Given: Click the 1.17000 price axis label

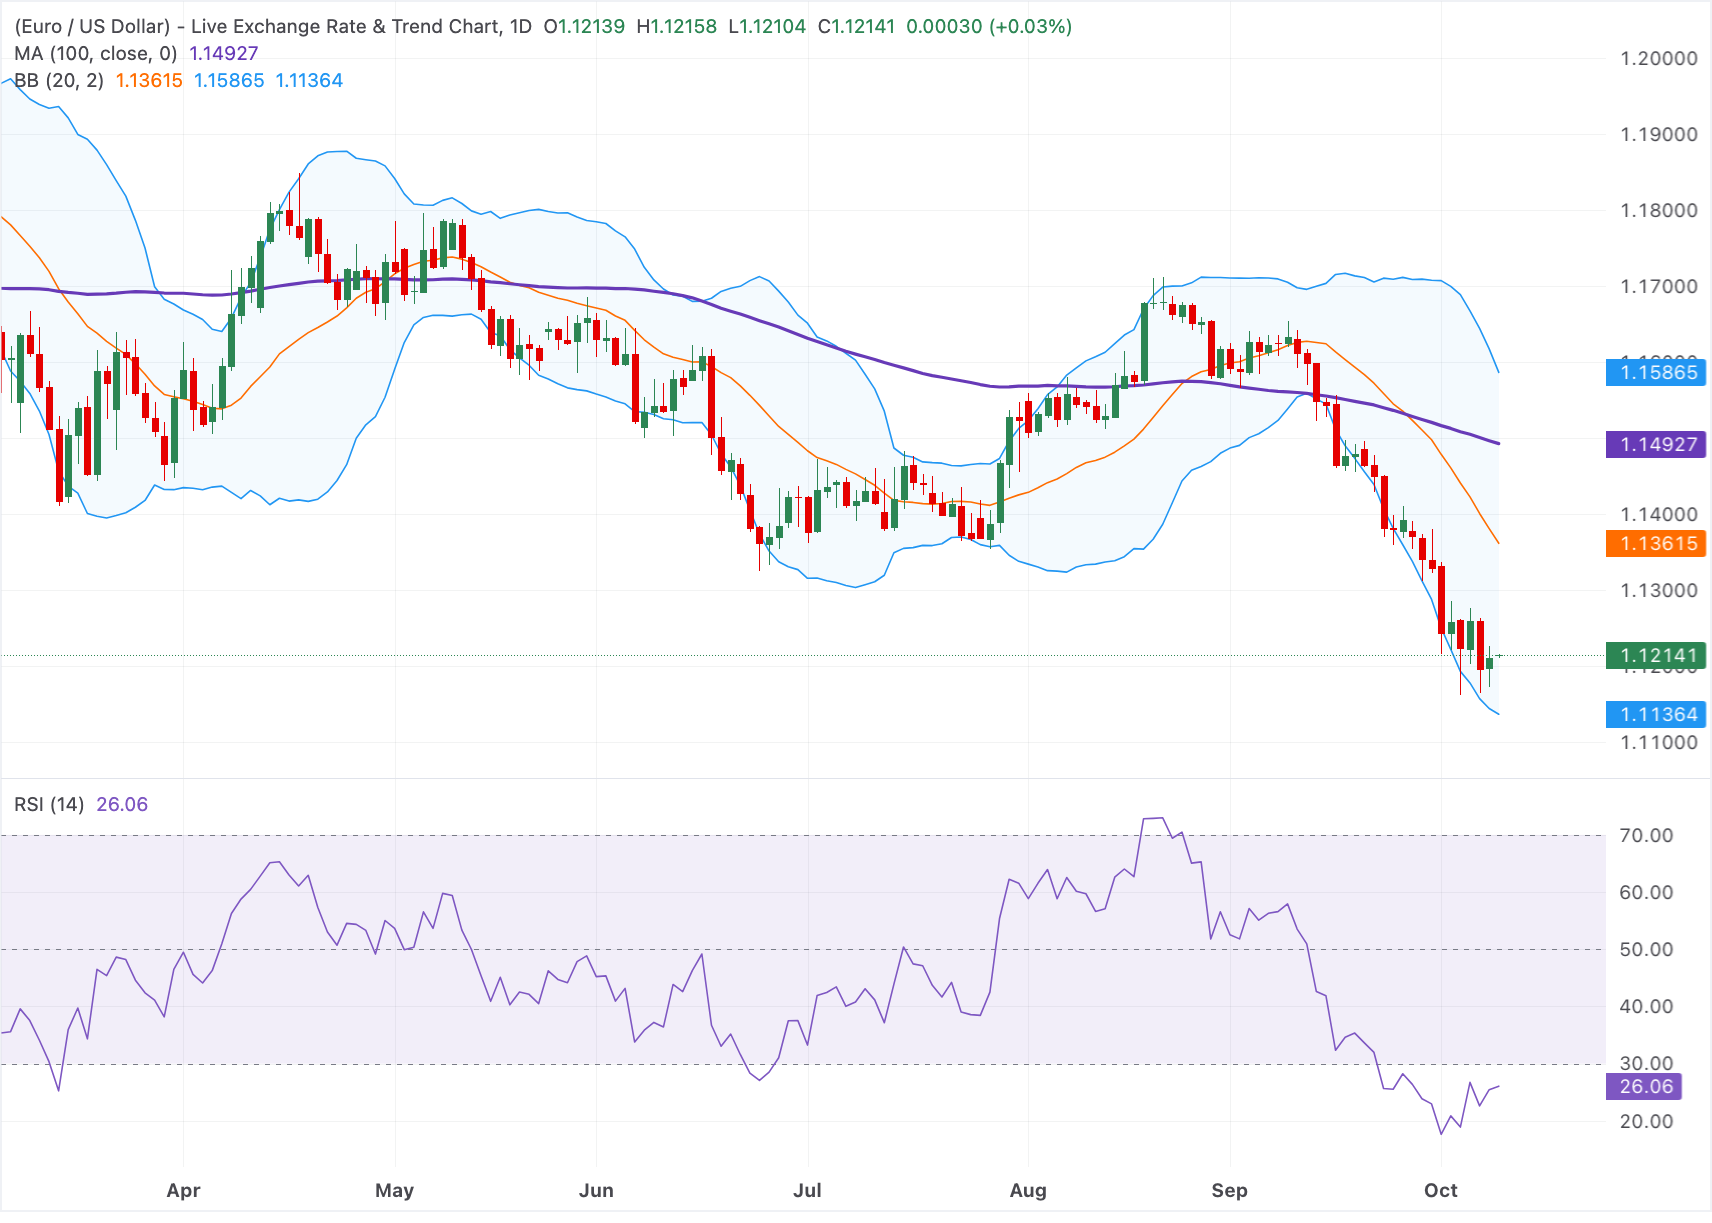Looking at the screenshot, I should coord(1659,286).
